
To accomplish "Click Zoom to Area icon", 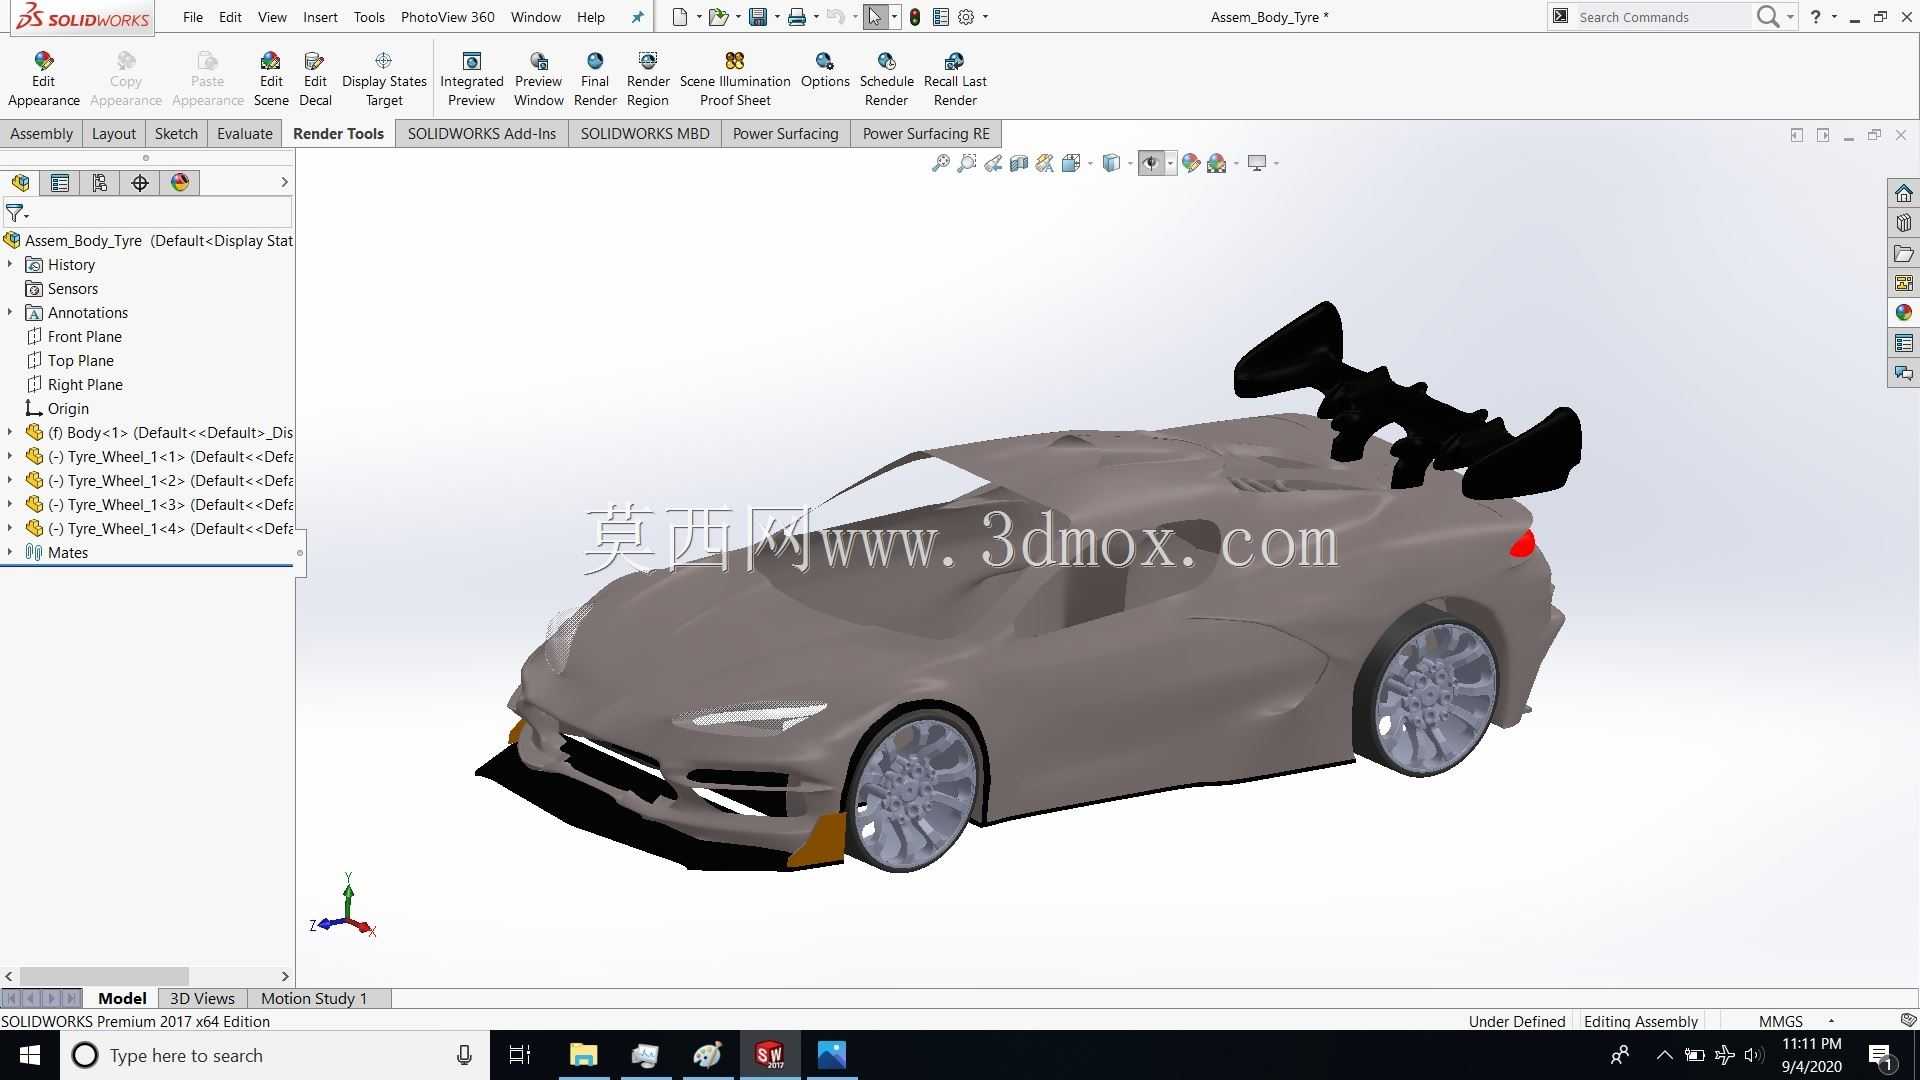I will pos(967,163).
